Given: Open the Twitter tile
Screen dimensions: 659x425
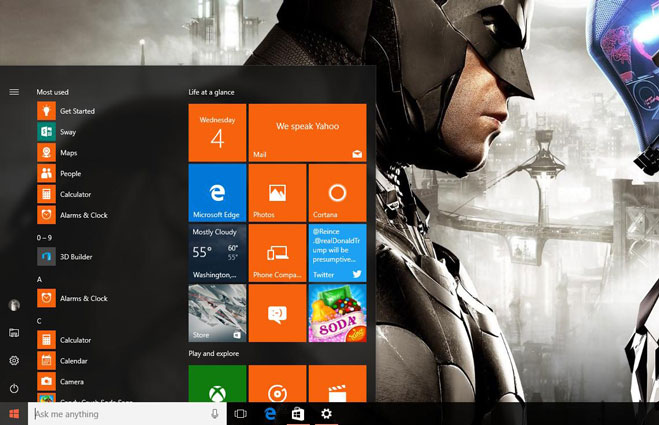Looking at the screenshot, I should coord(337,253).
